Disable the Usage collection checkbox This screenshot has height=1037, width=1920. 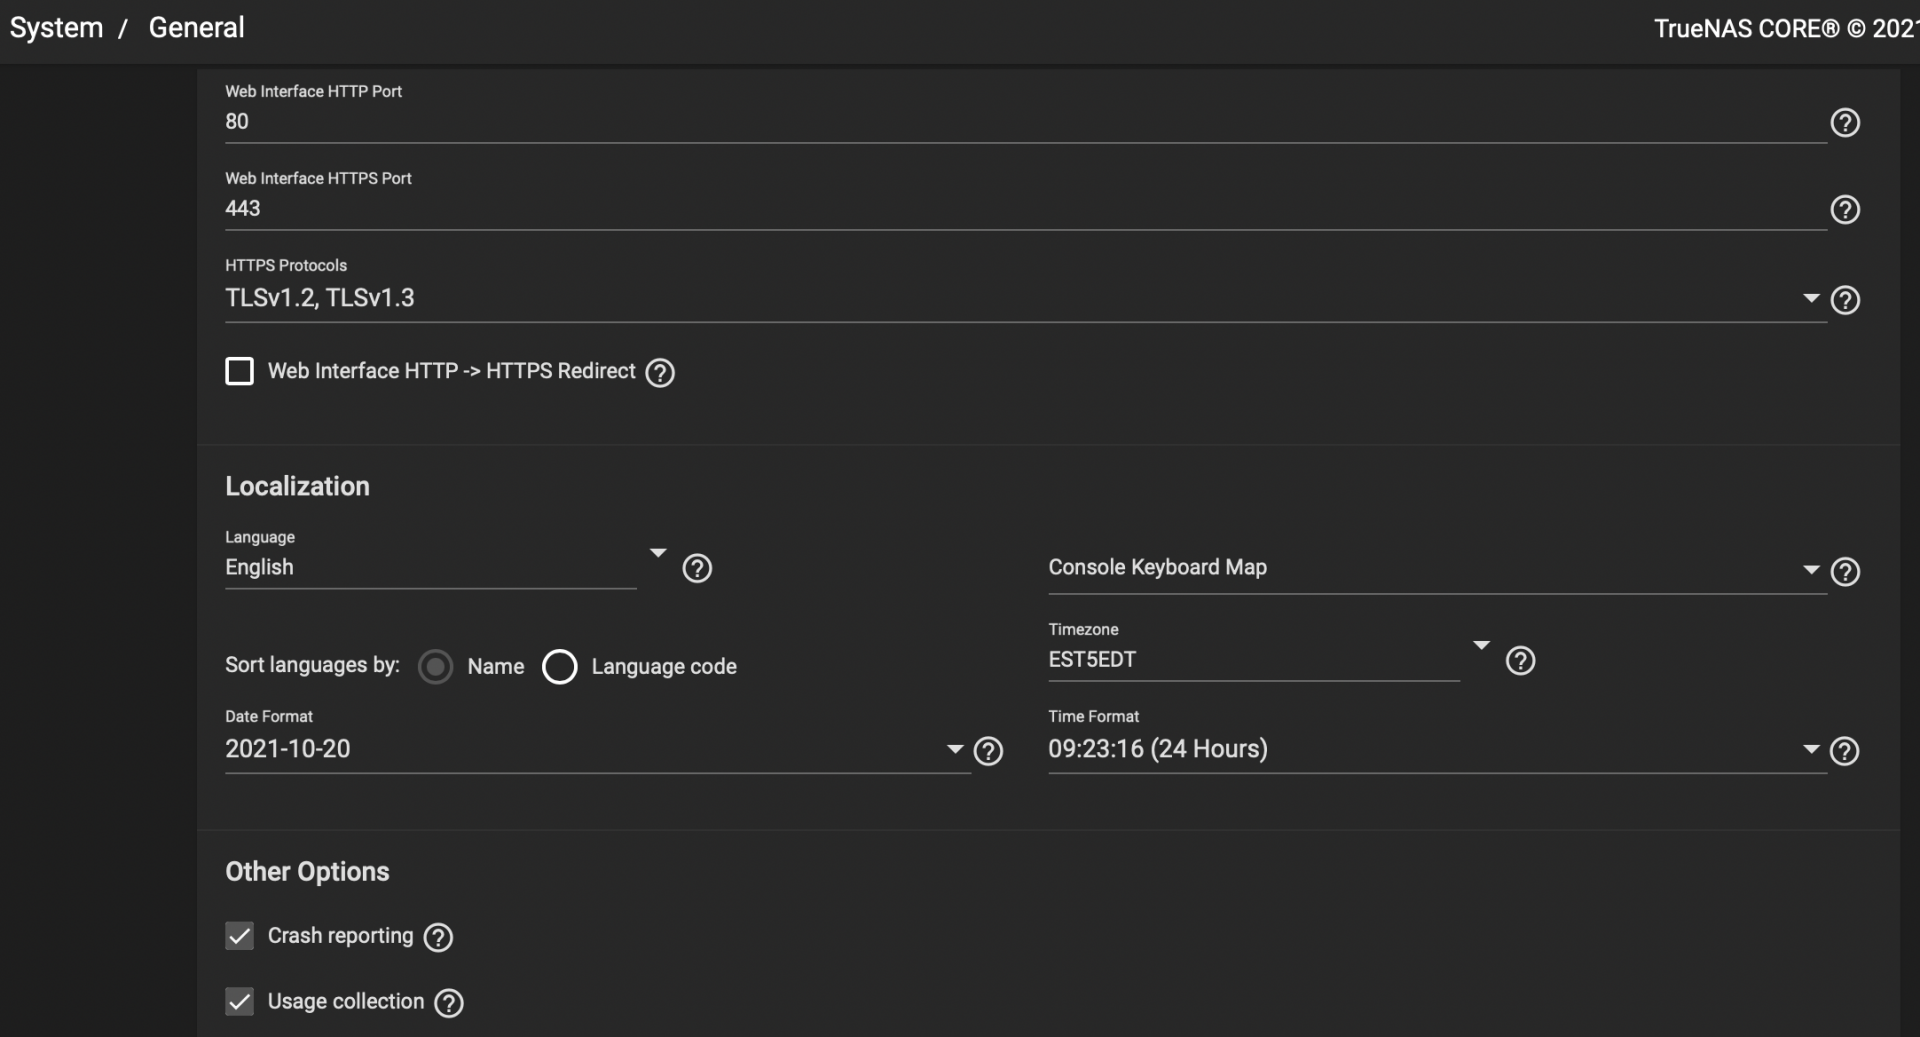(240, 1002)
